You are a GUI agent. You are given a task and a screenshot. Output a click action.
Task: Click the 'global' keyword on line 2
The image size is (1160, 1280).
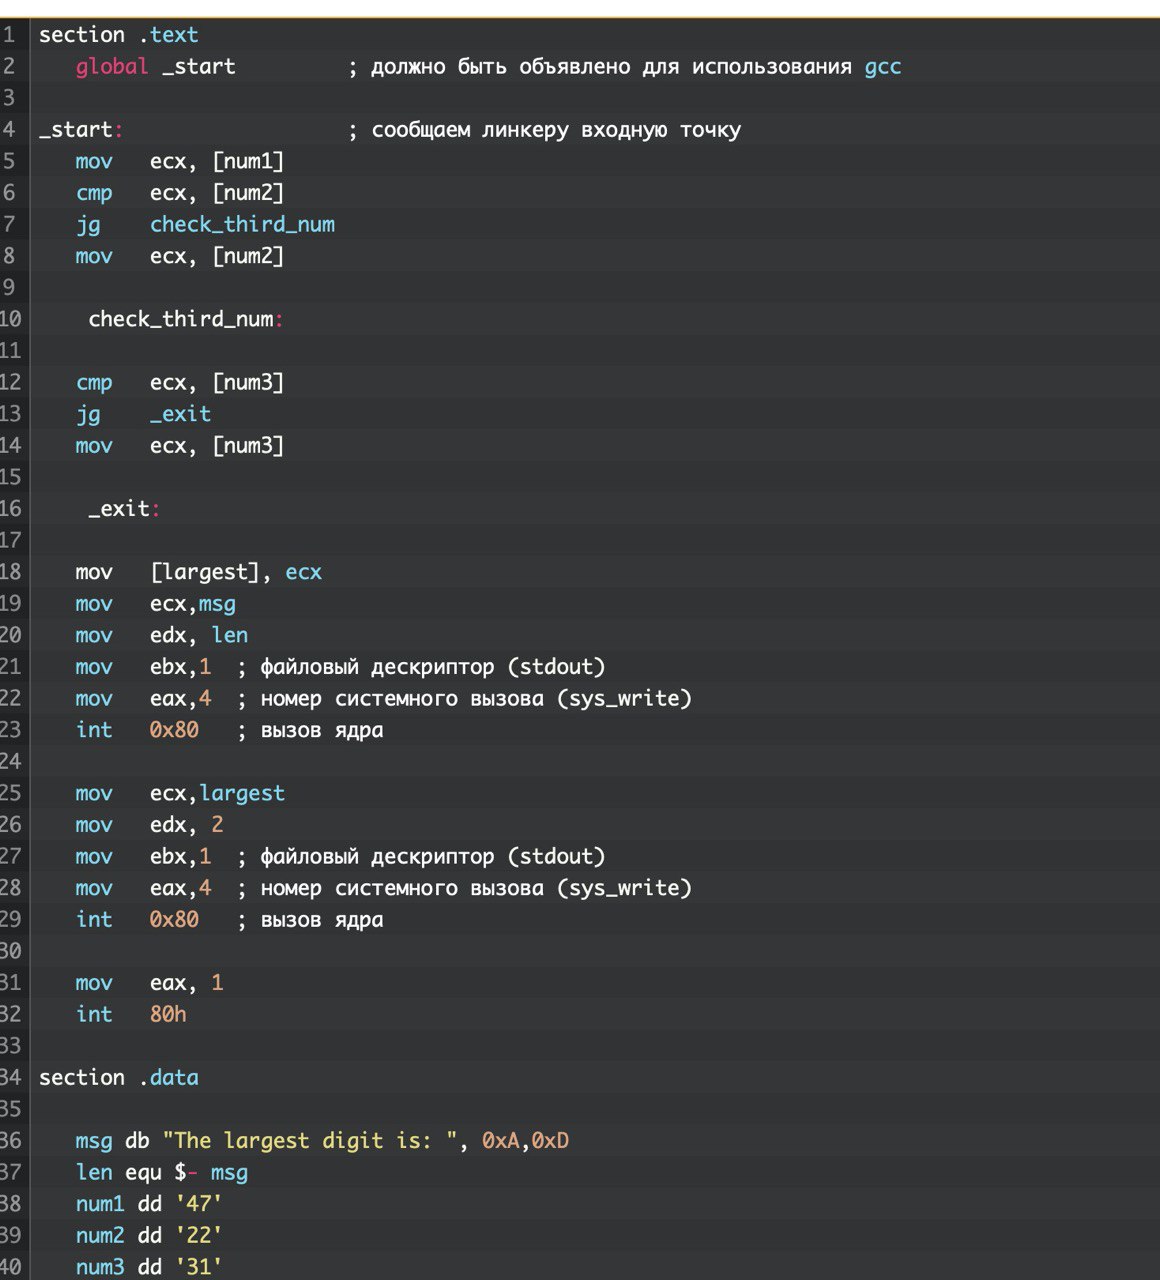pyautogui.click(x=112, y=67)
